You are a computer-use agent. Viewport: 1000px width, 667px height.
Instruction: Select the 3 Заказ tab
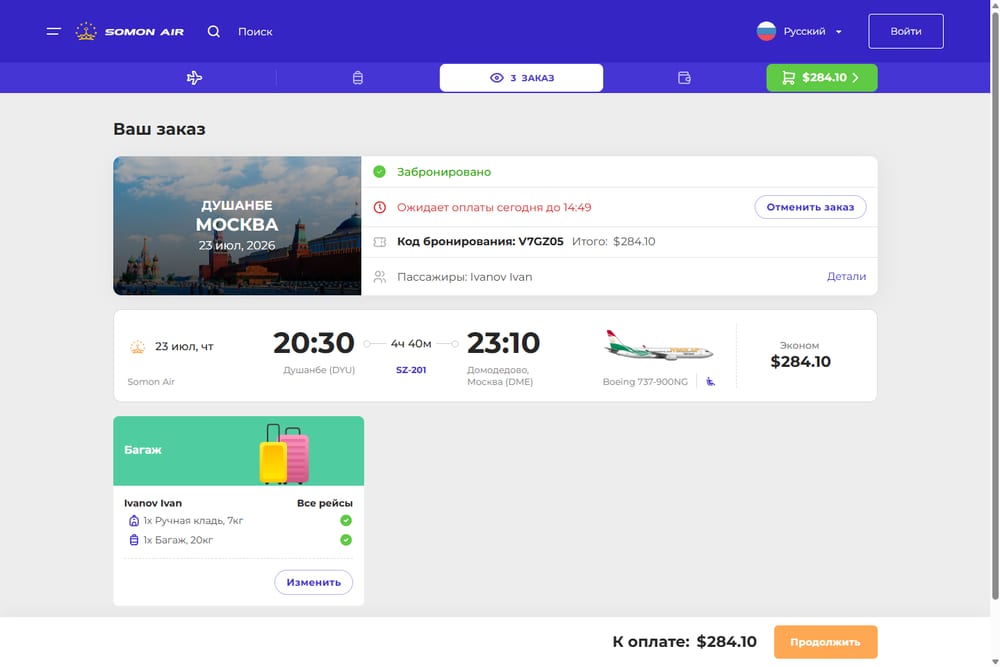coord(521,78)
